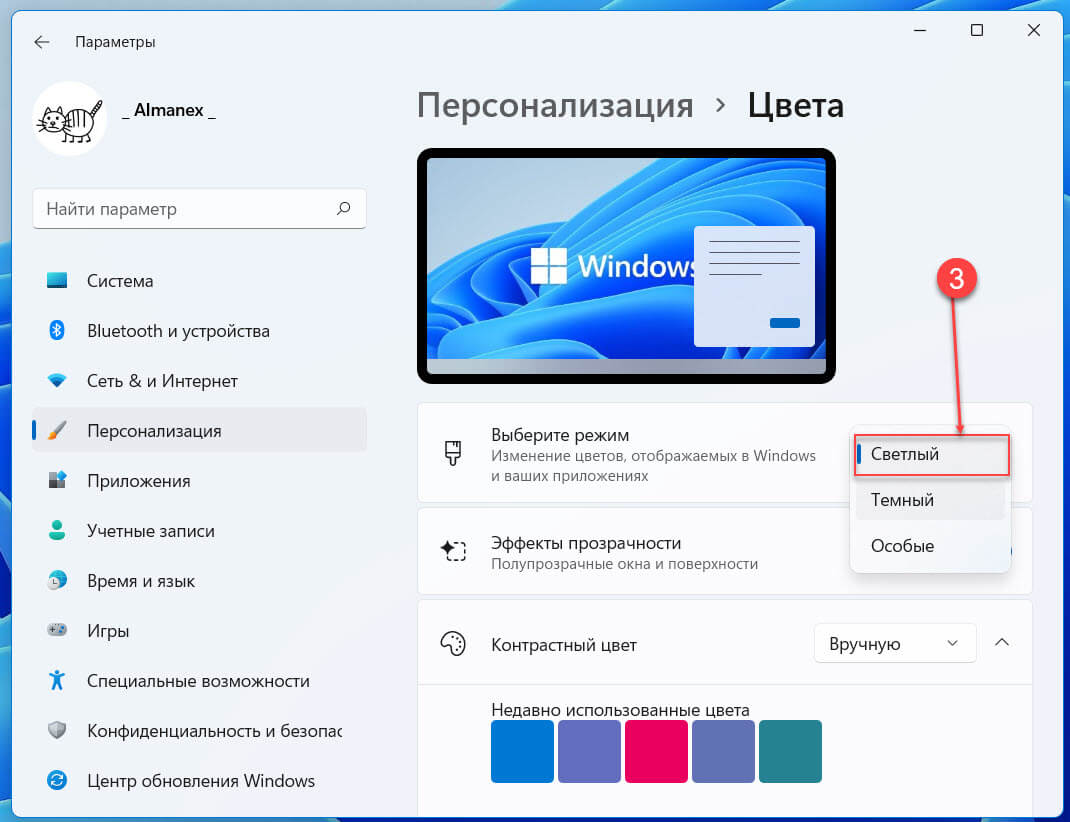Open Сеть & и Интернет category

(199, 381)
